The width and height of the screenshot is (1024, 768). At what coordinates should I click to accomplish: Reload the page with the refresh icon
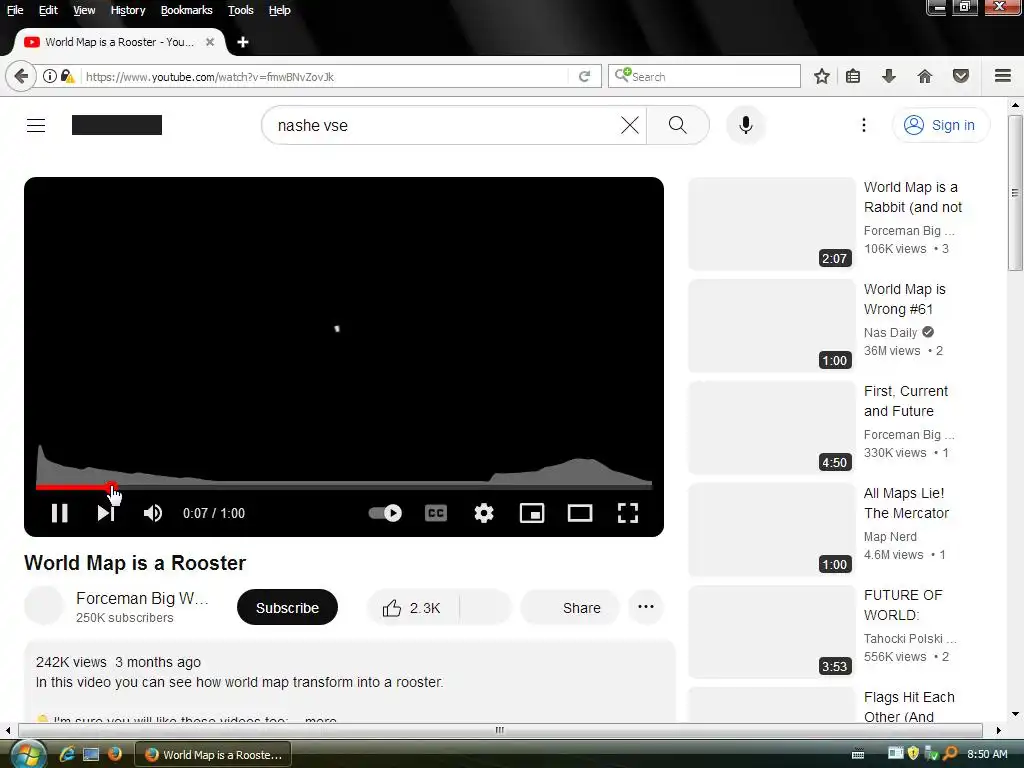coord(584,76)
